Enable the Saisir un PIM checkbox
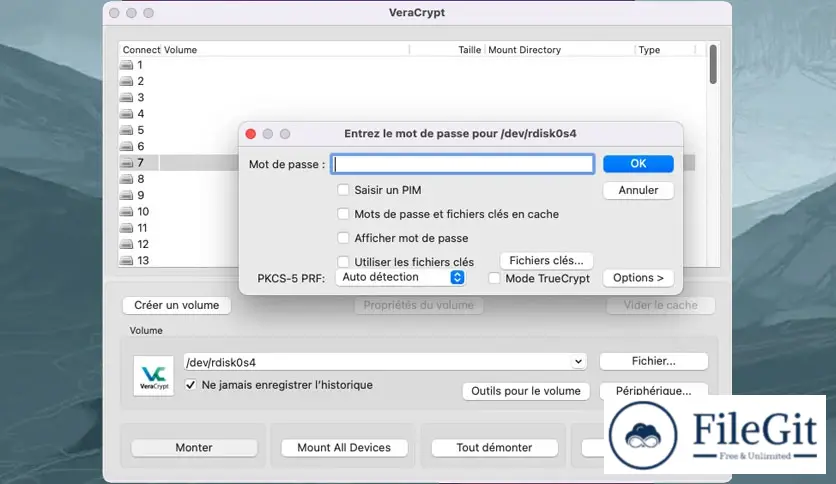 [x=343, y=190]
